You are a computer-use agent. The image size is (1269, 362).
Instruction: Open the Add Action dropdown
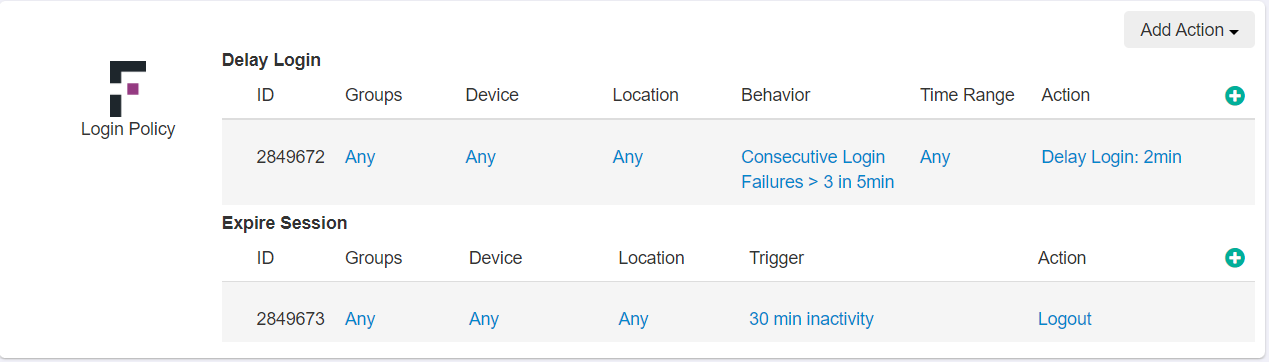coord(1189,30)
